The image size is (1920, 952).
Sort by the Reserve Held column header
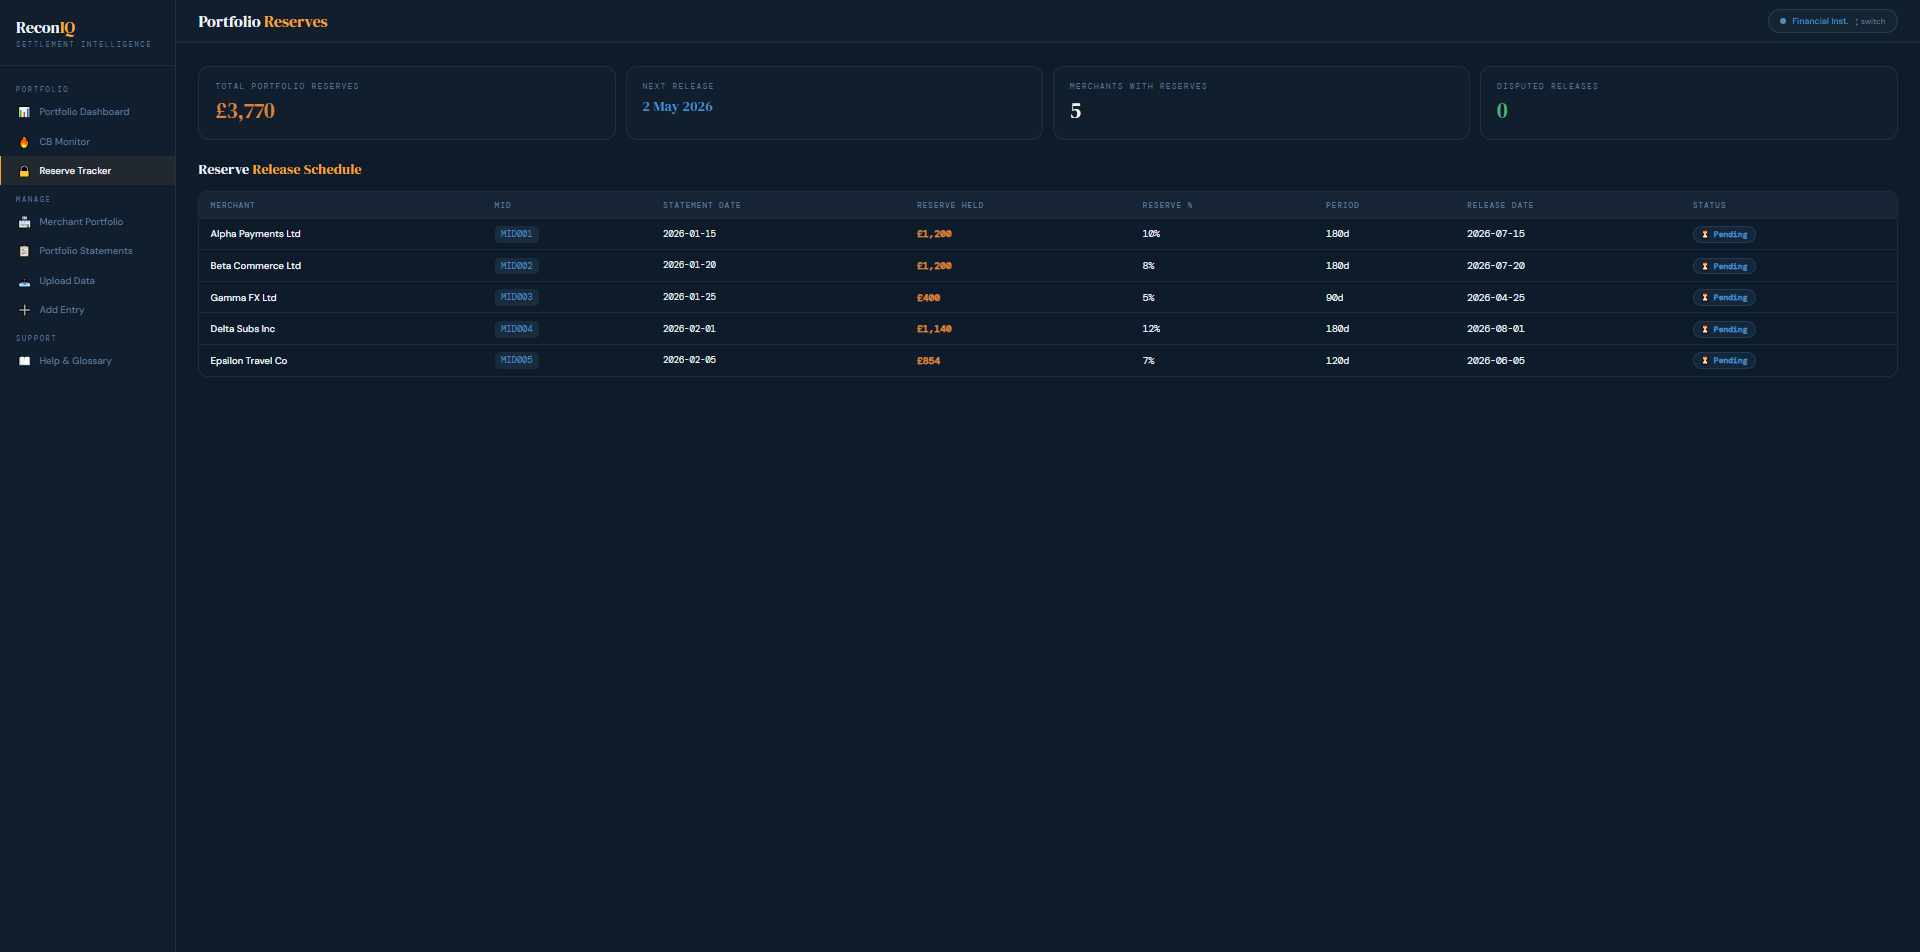point(950,205)
